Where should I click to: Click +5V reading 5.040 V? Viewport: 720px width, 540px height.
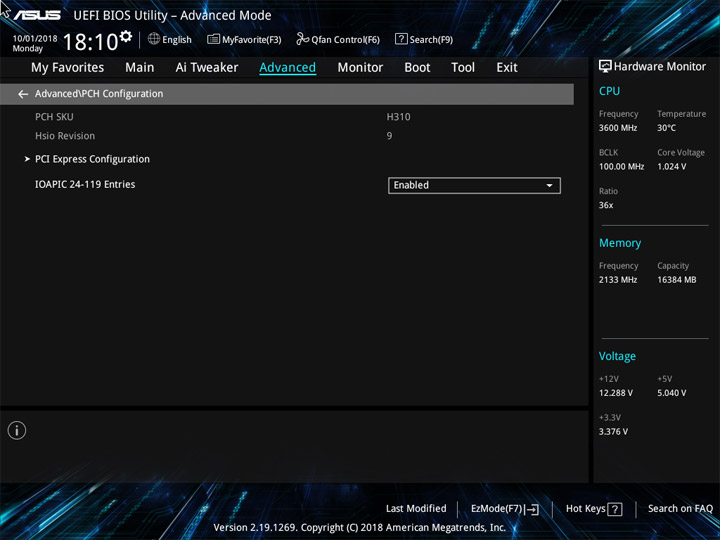pyautogui.click(x=671, y=393)
